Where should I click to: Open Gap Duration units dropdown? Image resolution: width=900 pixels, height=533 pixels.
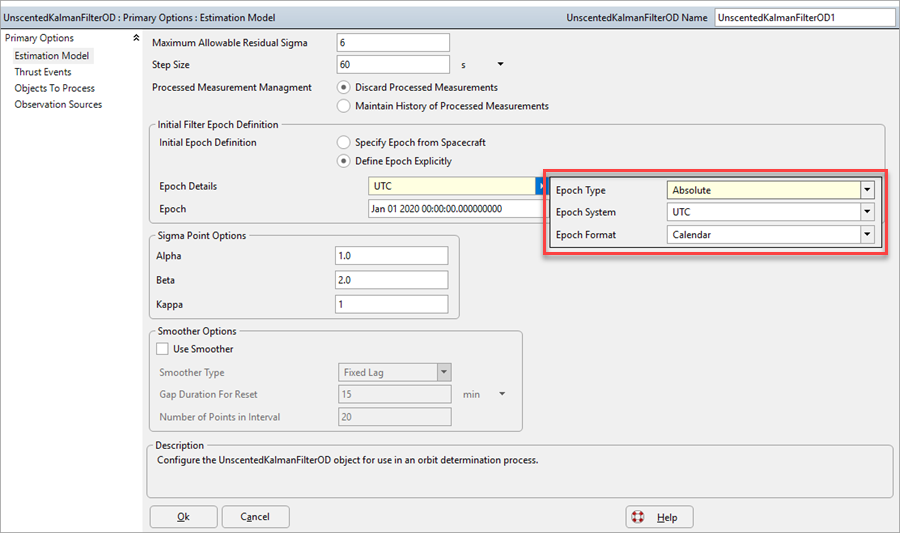[502, 394]
